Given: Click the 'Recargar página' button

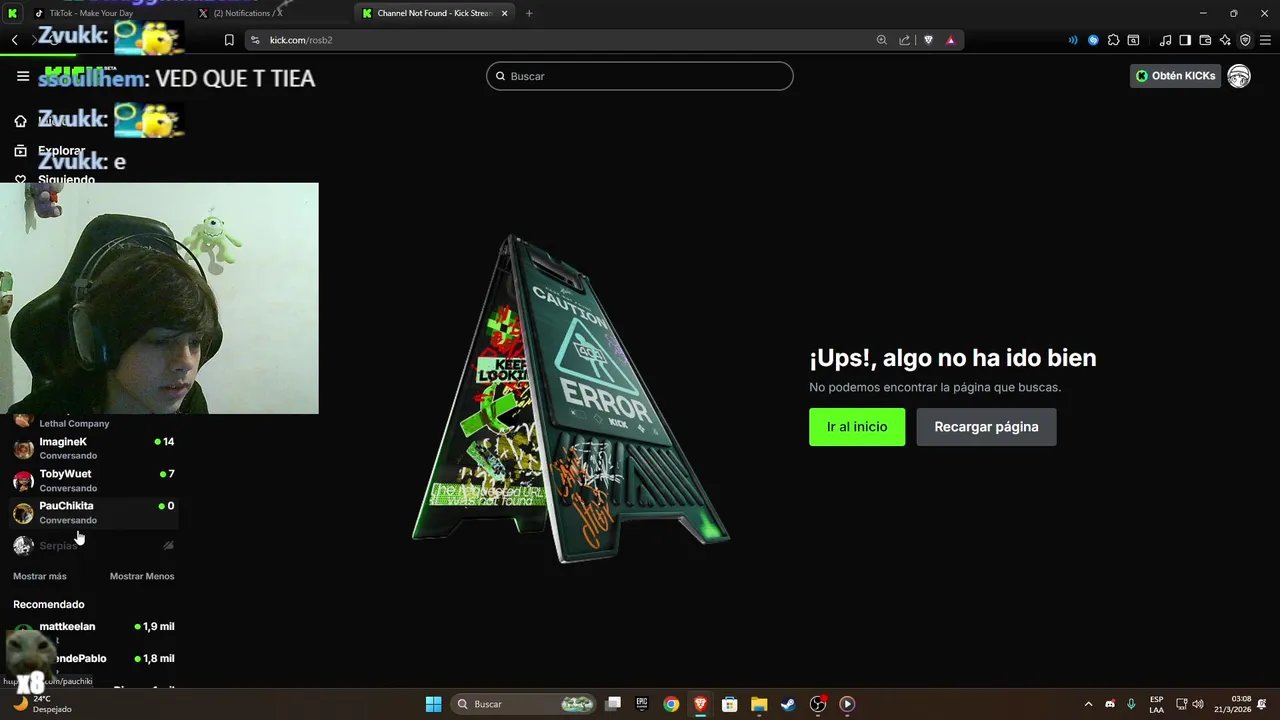Looking at the screenshot, I should tap(986, 427).
